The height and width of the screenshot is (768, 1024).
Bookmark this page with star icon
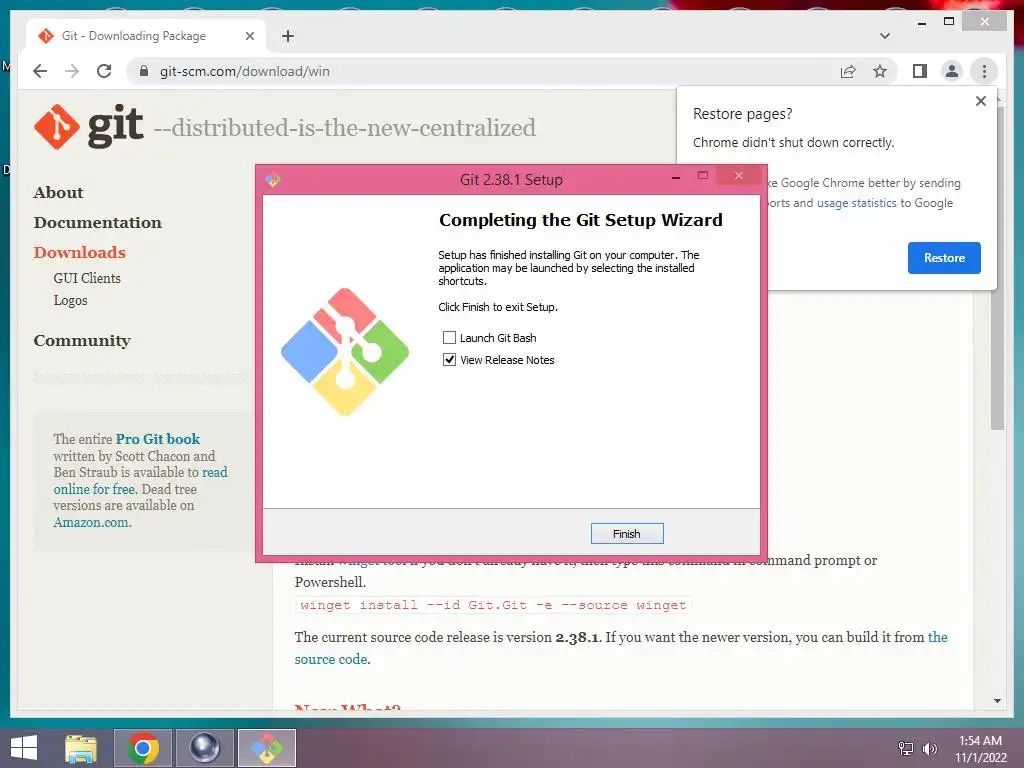(x=880, y=71)
